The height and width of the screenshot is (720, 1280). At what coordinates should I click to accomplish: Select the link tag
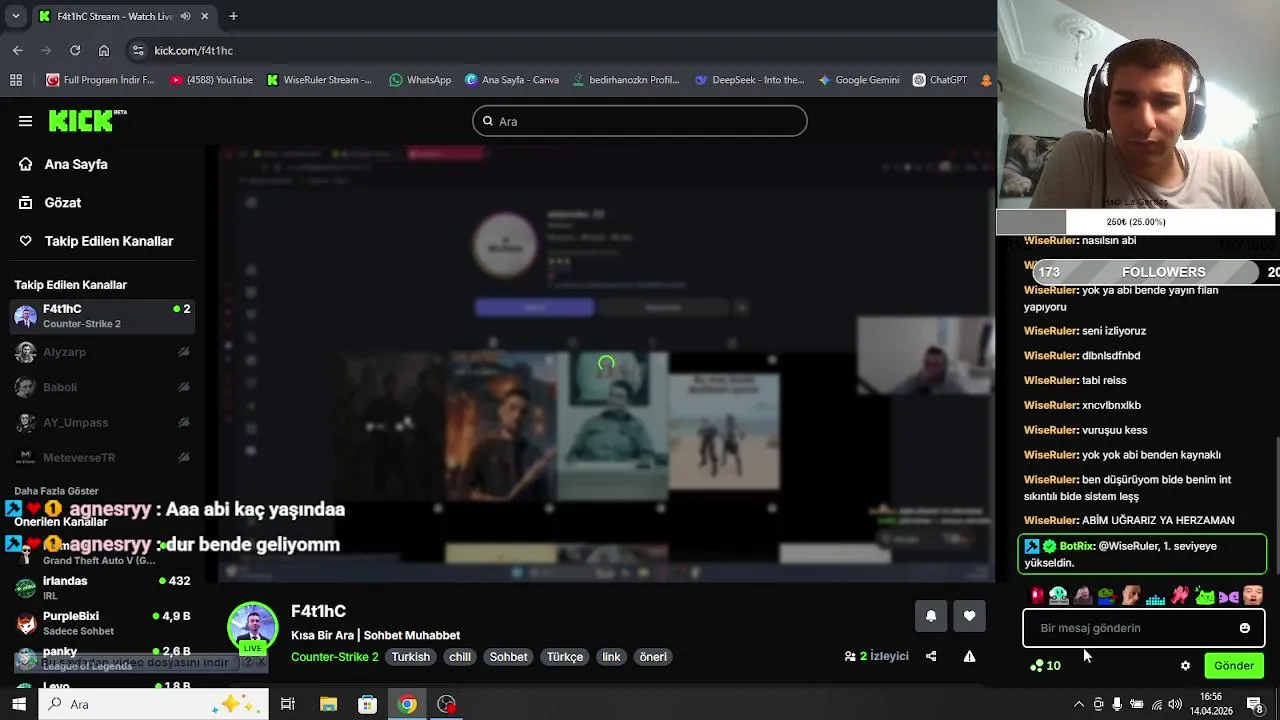pyautogui.click(x=612, y=657)
